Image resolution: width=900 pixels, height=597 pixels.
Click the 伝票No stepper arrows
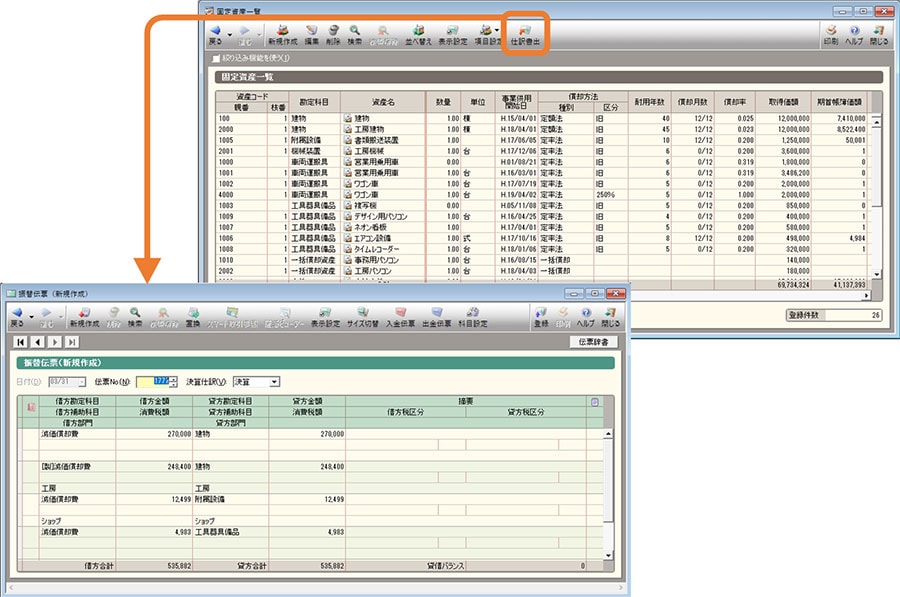click(x=174, y=382)
